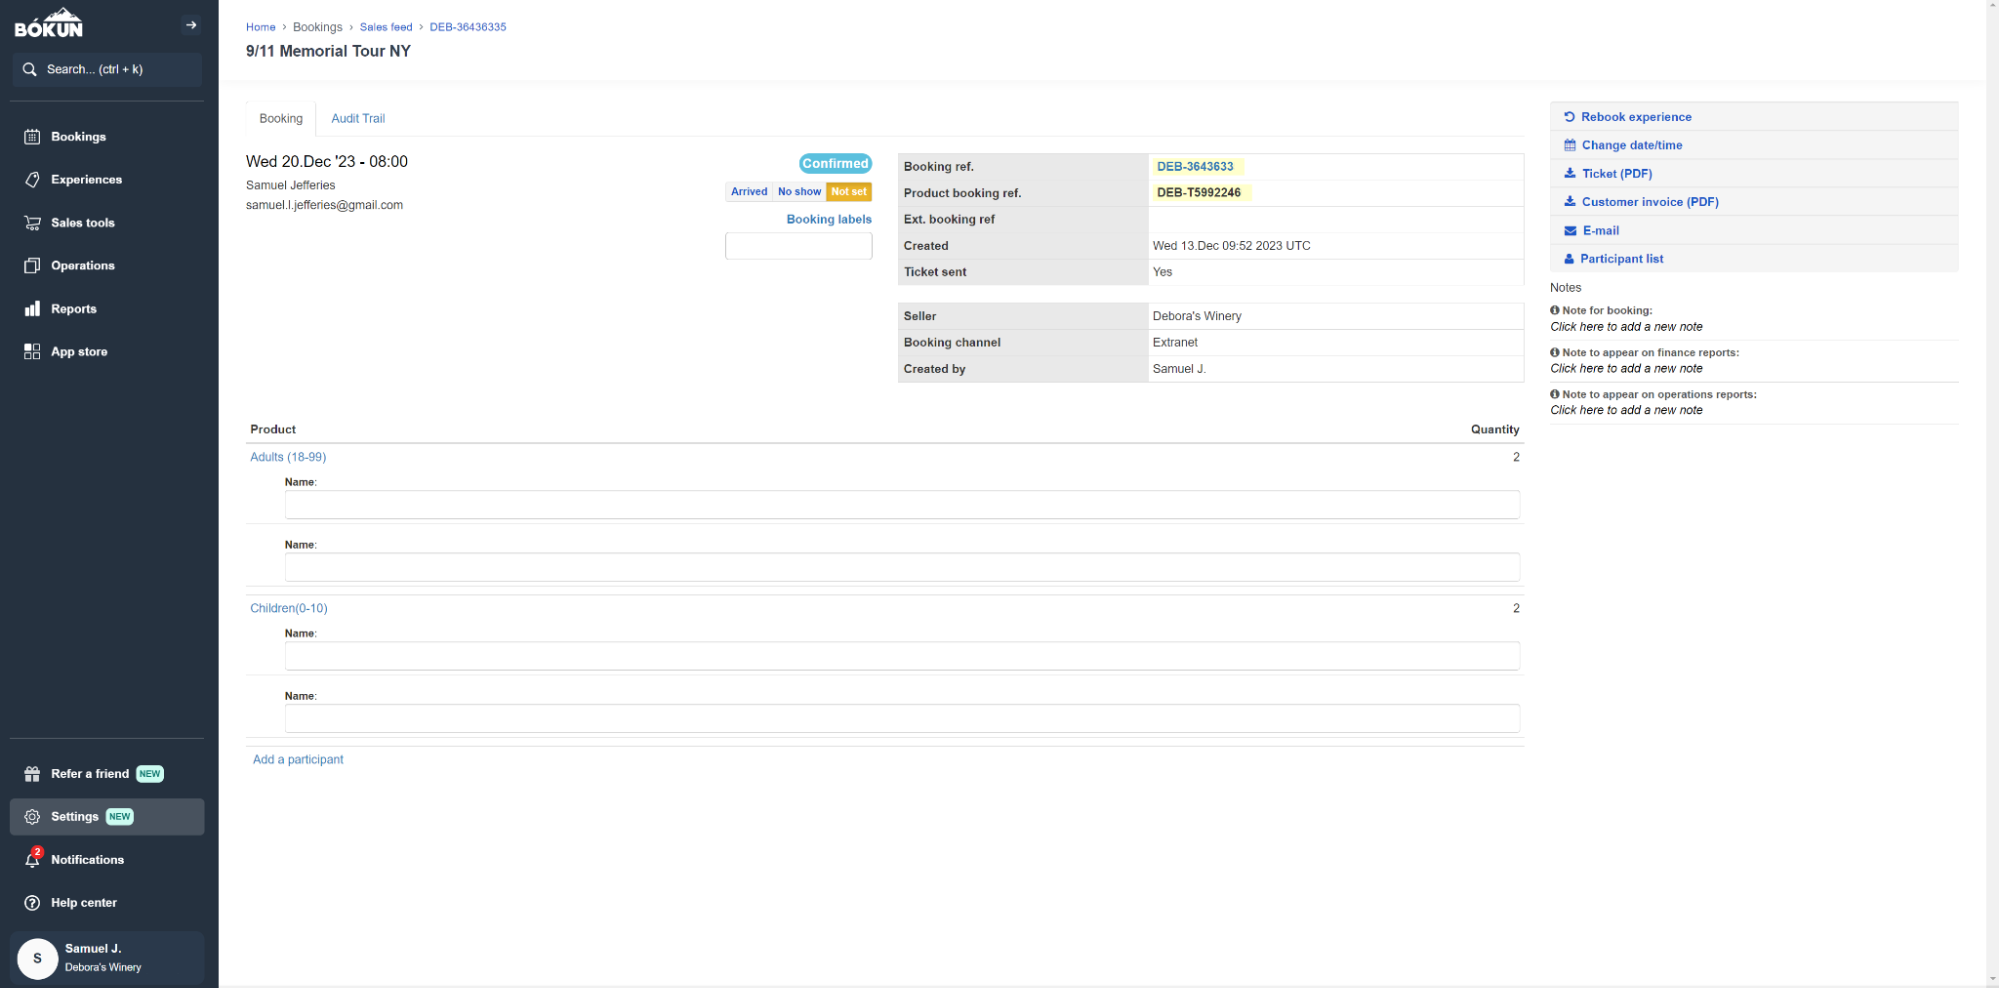Screen dimensions: 1999x988
Task: Open Notifications bell icon
Action: click(32, 860)
